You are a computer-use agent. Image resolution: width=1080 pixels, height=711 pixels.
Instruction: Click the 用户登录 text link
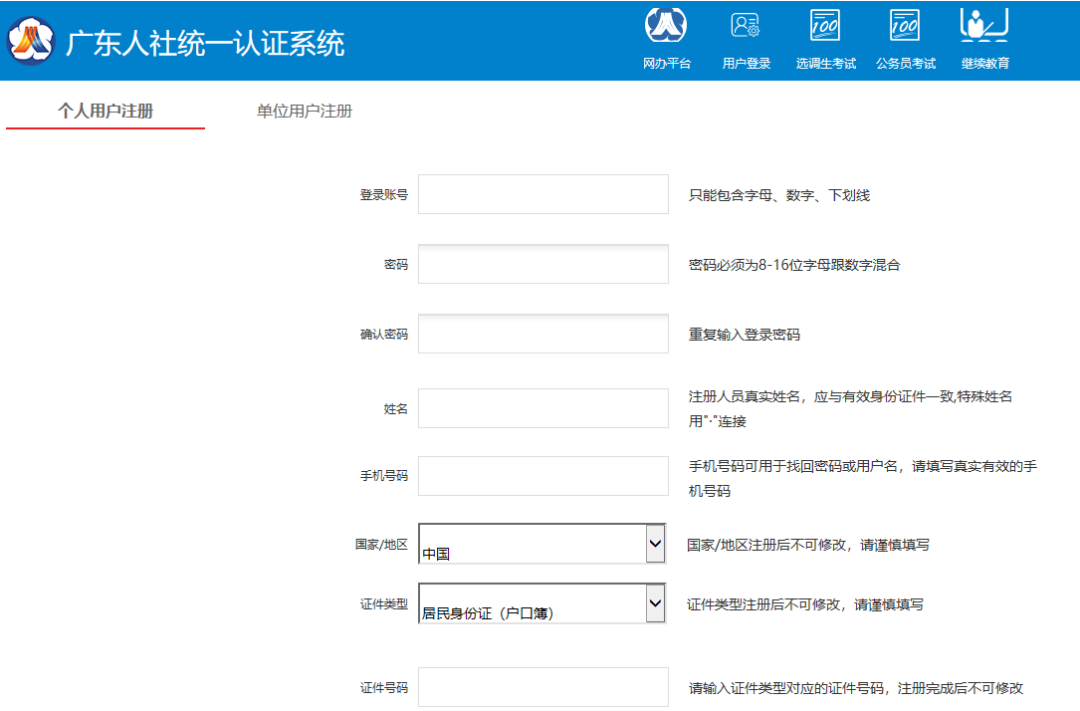tap(746, 63)
